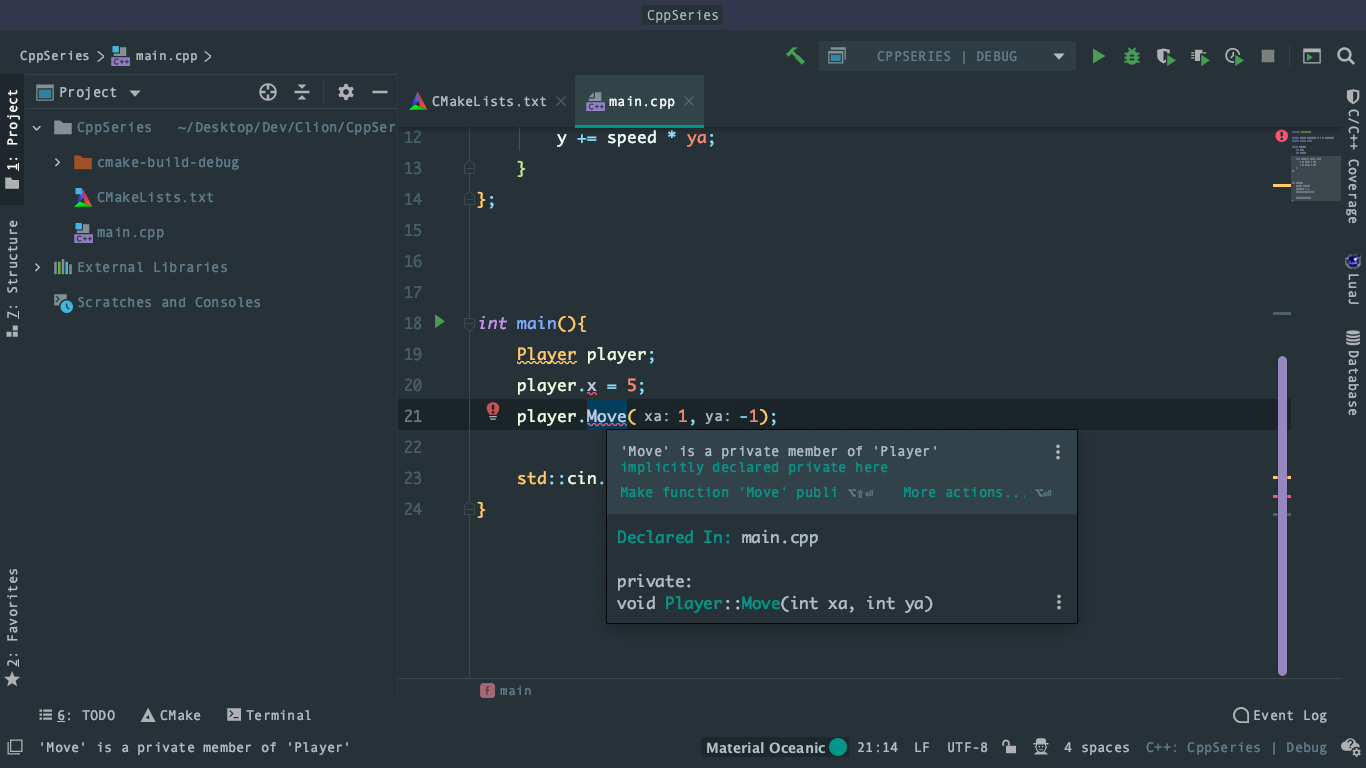Open the LuaJ side panel
The width and height of the screenshot is (1366, 768).
coord(1352,279)
